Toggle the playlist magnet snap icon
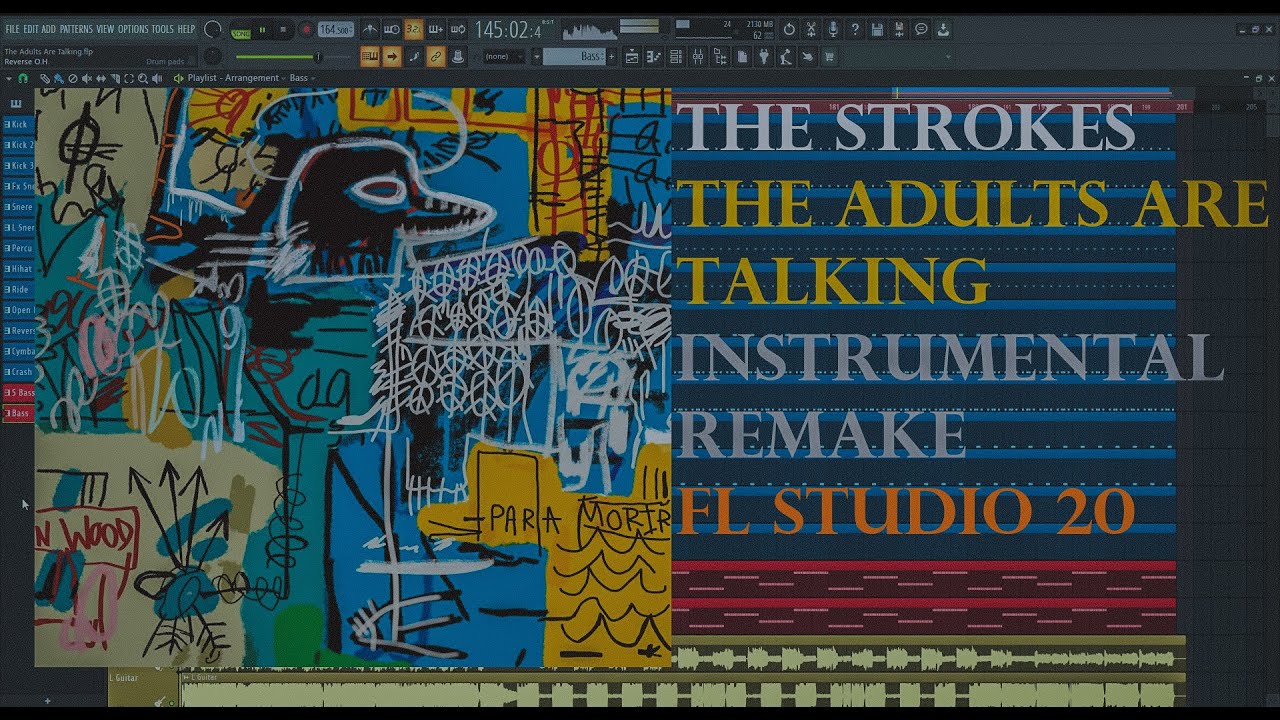 (x=23, y=78)
